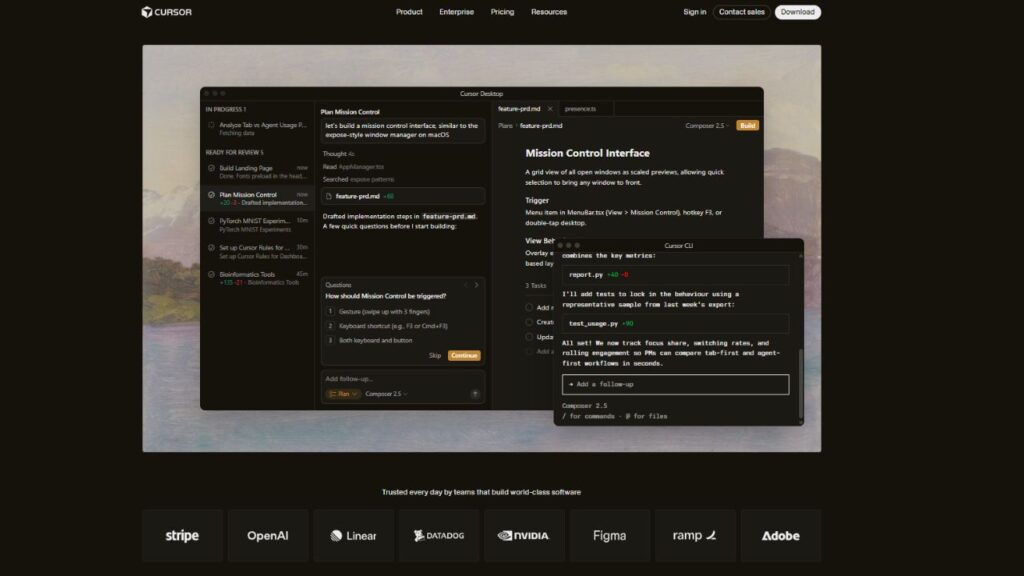
Task: Click the ramp logo card
Action: pos(696,536)
